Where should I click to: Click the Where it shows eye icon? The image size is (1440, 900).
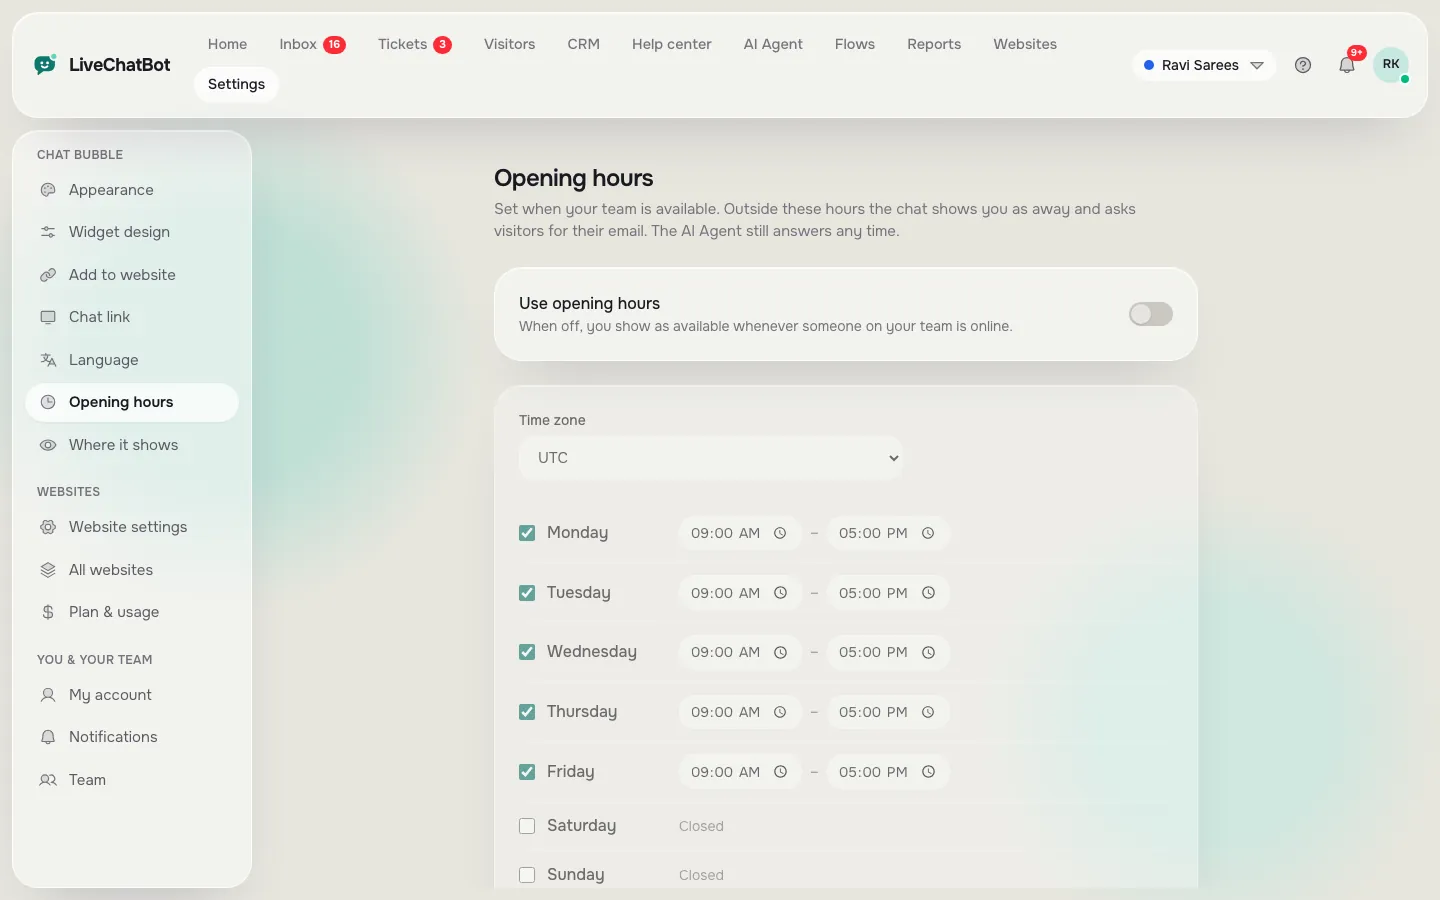(x=48, y=445)
